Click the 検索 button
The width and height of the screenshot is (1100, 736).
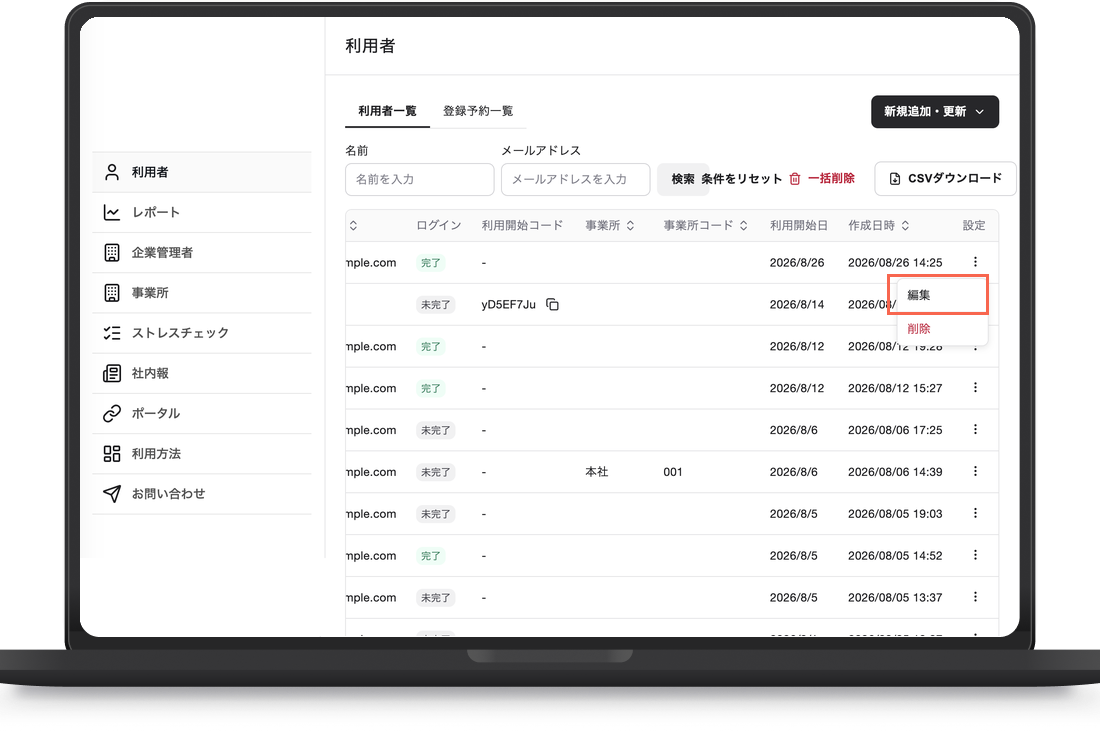pos(683,179)
